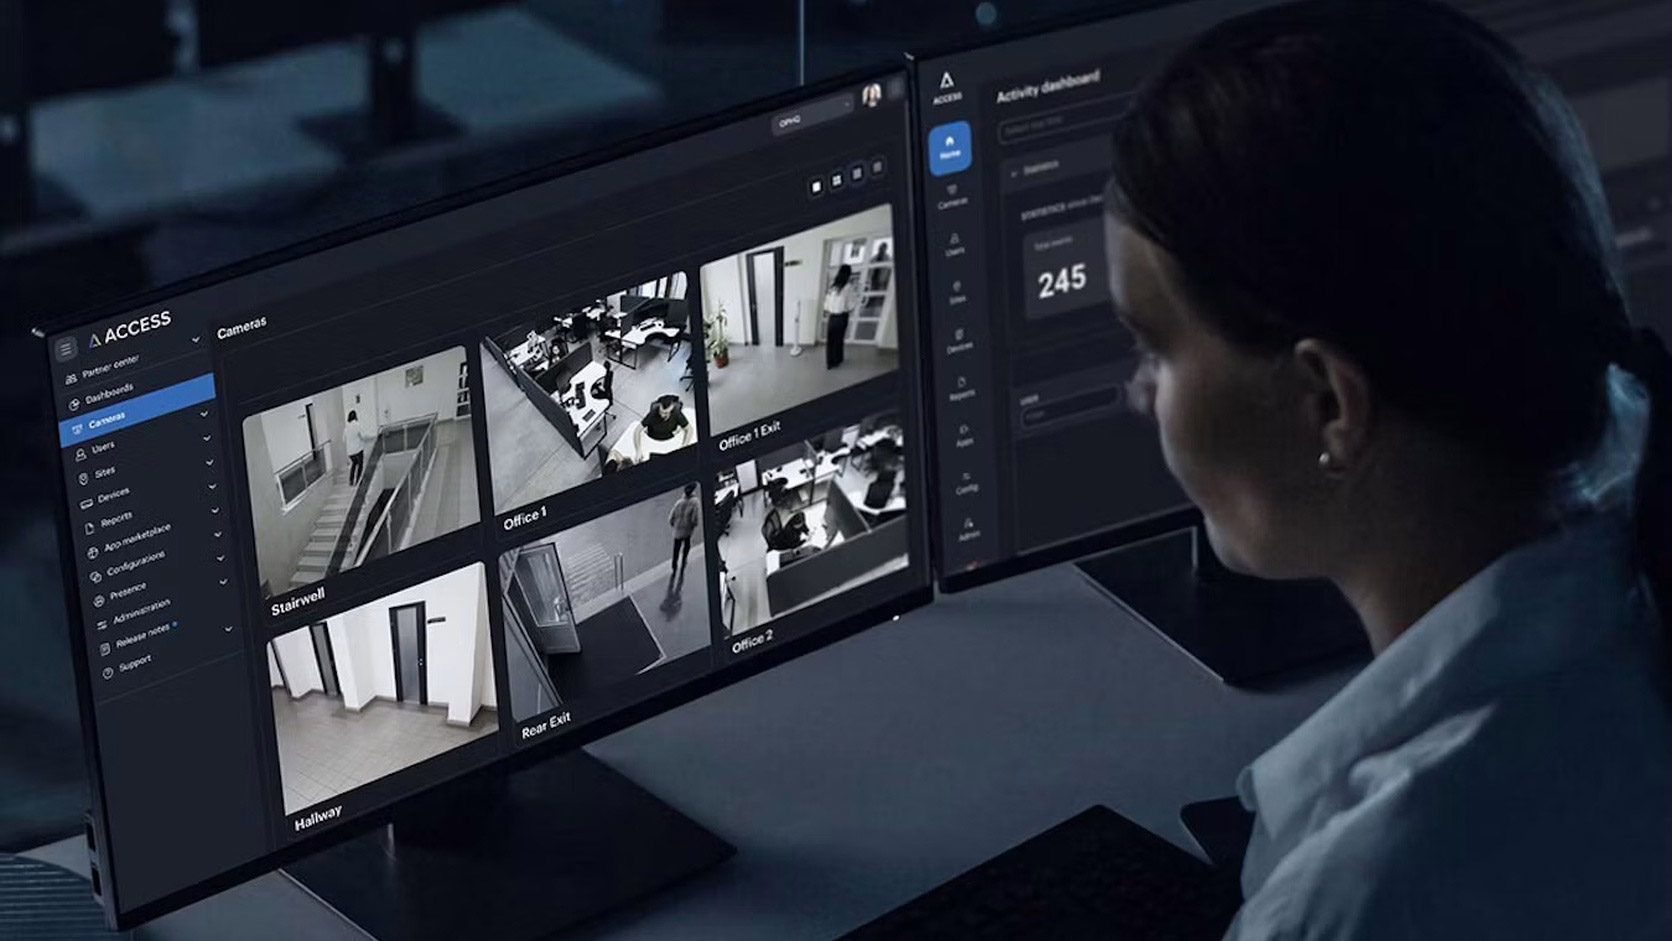This screenshot has height=941, width=1672.
Task: Click the hamburger menu icon beside ACCESS logo
Action: pos(66,349)
